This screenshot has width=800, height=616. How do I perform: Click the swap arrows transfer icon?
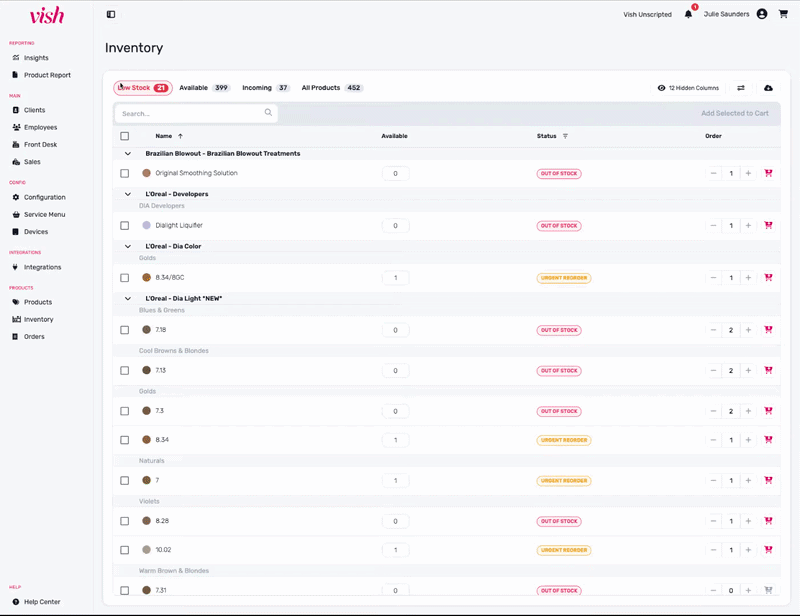(741, 88)
